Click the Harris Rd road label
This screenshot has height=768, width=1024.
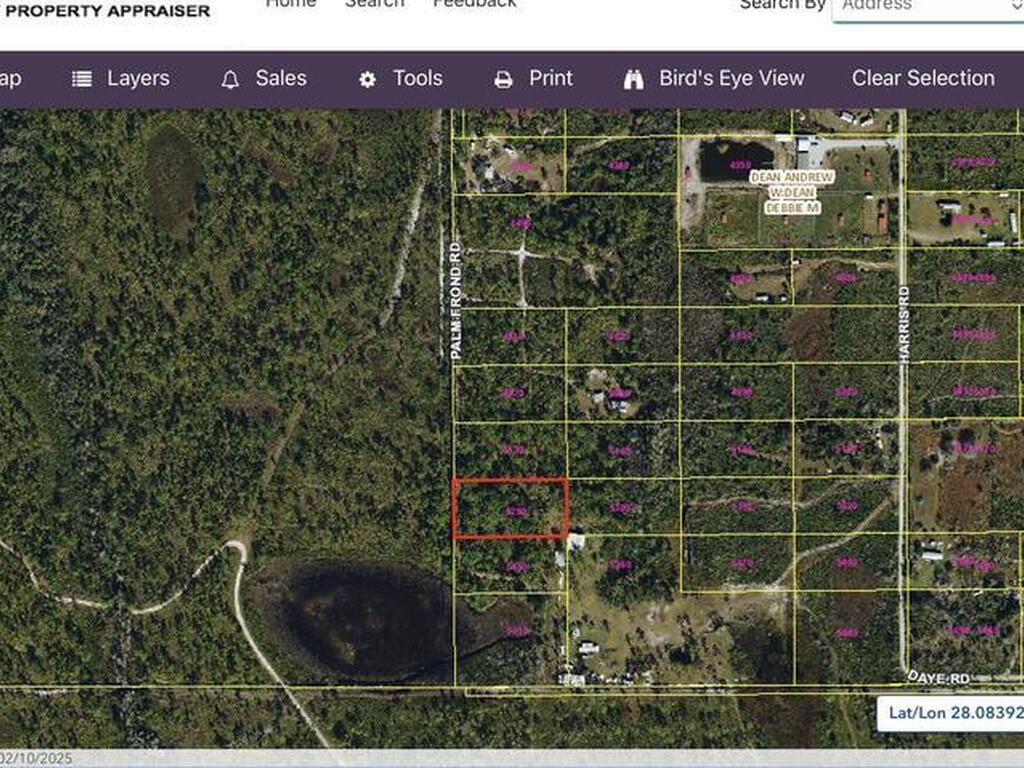904,324
